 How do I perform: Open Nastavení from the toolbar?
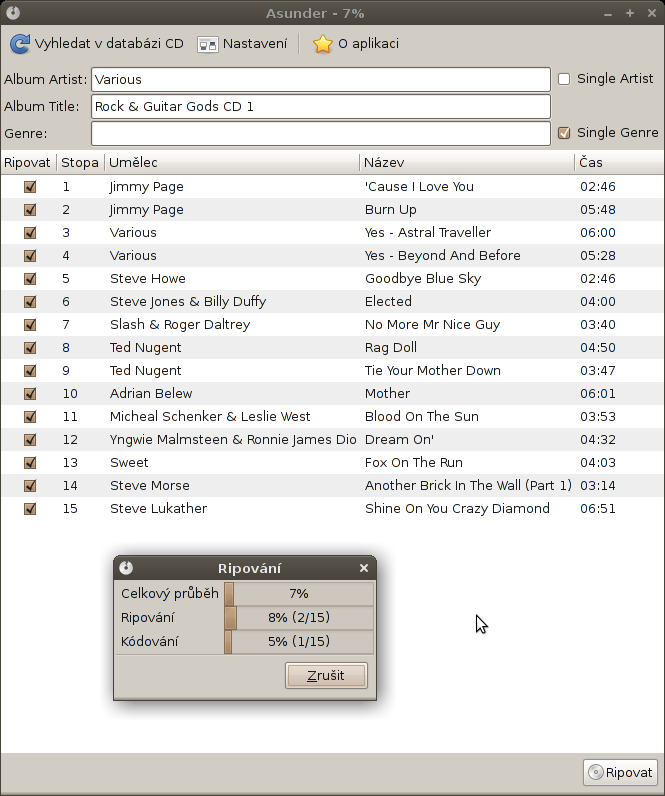click(243, 44)
